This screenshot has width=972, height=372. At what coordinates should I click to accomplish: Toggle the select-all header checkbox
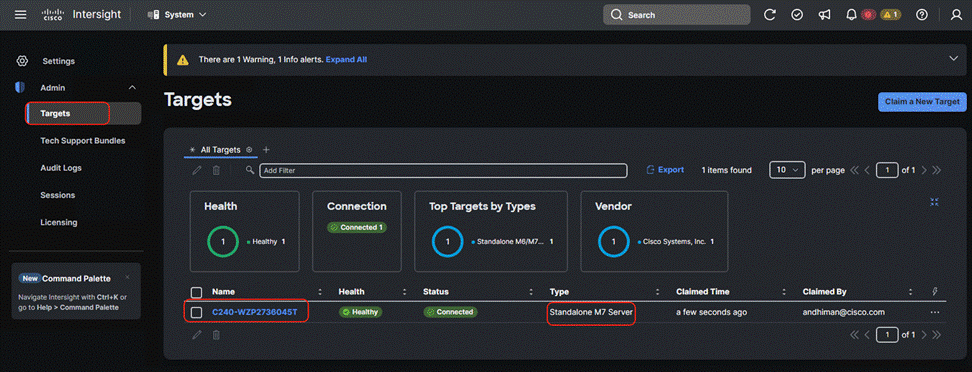click(197, 292)
